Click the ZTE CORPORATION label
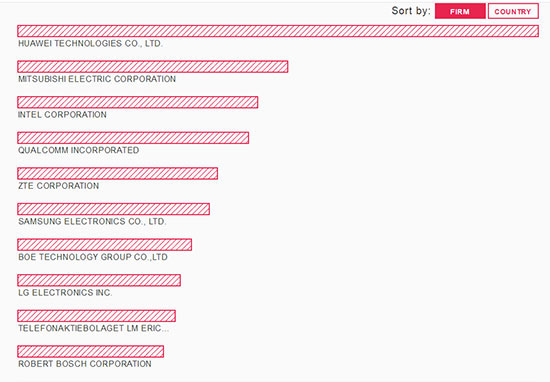Image resolution: width=550 pixels, height=382 pixels. tap(59, 186)
